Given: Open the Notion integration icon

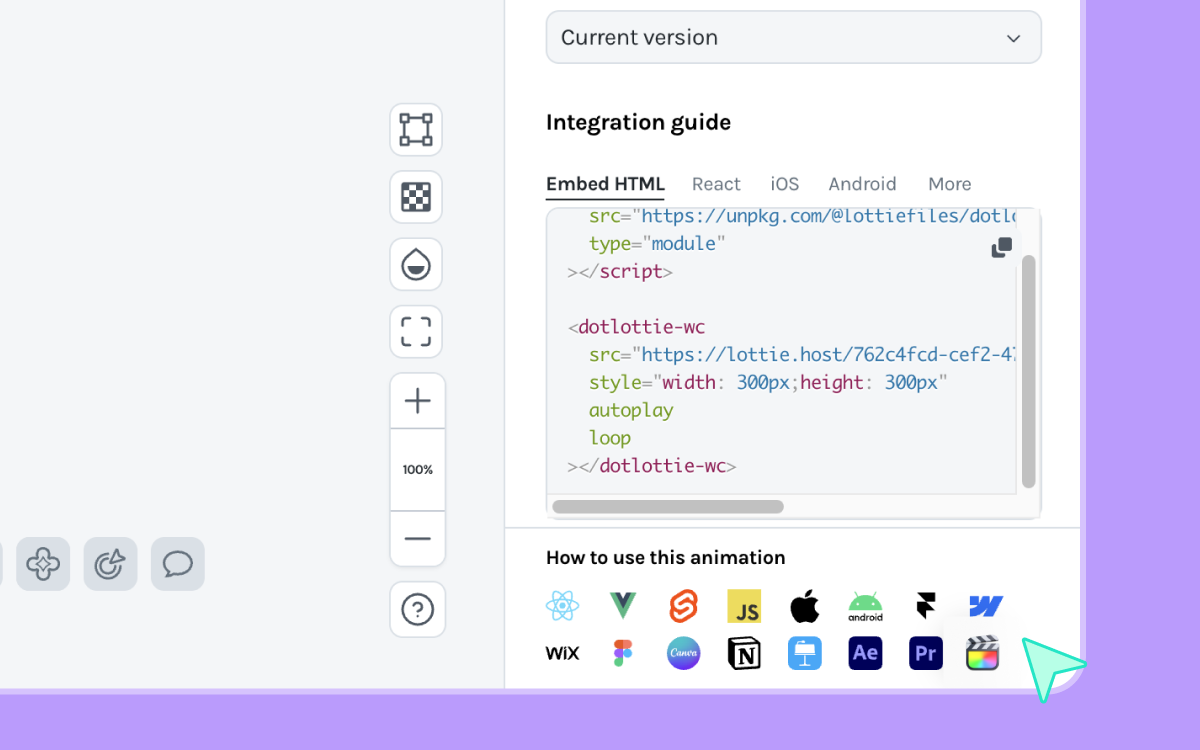Looking at the screenshot, I should [x=744, y=654].
